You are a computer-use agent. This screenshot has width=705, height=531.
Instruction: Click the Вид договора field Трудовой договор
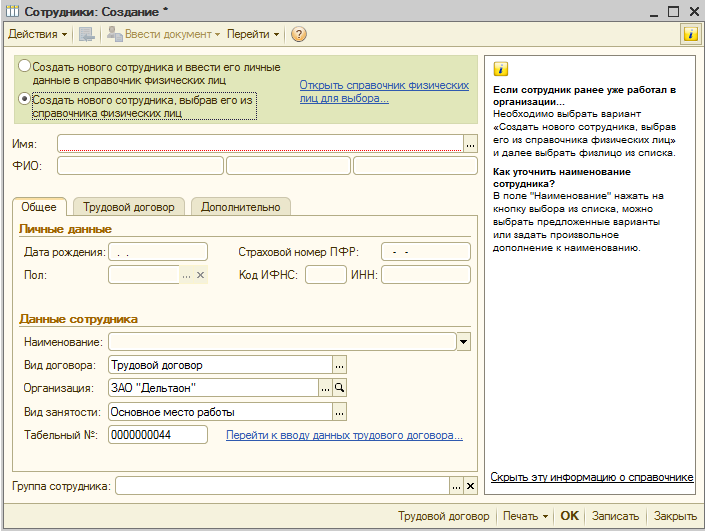[220, 365]
